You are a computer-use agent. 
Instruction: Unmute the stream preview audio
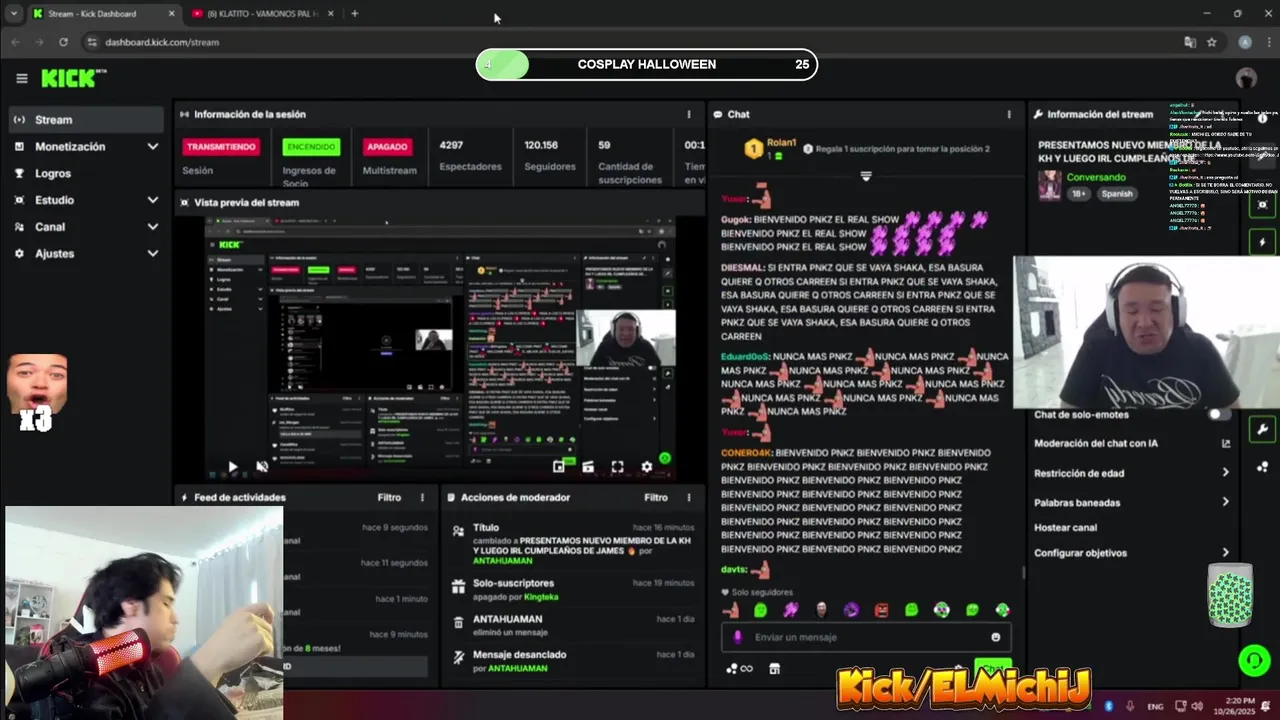coord(262,466)
